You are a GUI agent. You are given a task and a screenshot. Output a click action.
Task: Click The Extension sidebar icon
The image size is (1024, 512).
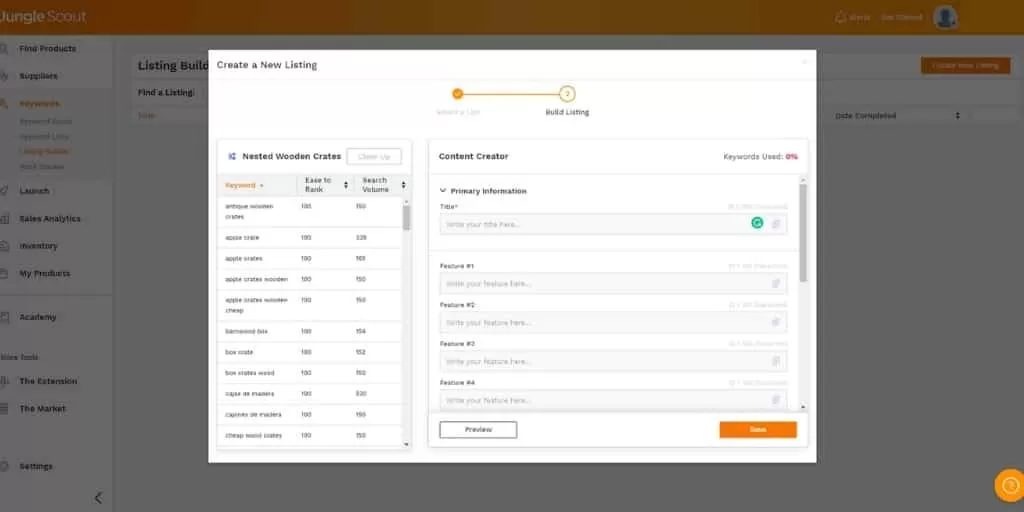coord(4,381)
